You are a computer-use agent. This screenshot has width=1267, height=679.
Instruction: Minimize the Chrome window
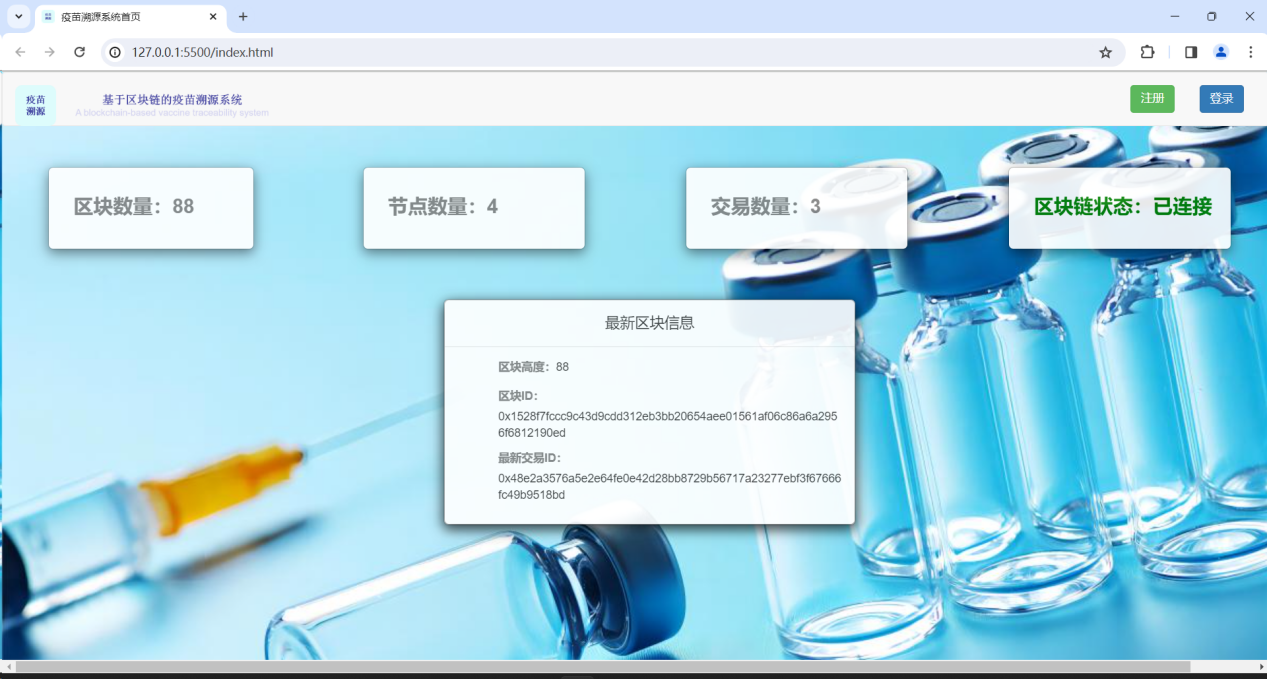pyautogui.click(x=1174, y=17)
